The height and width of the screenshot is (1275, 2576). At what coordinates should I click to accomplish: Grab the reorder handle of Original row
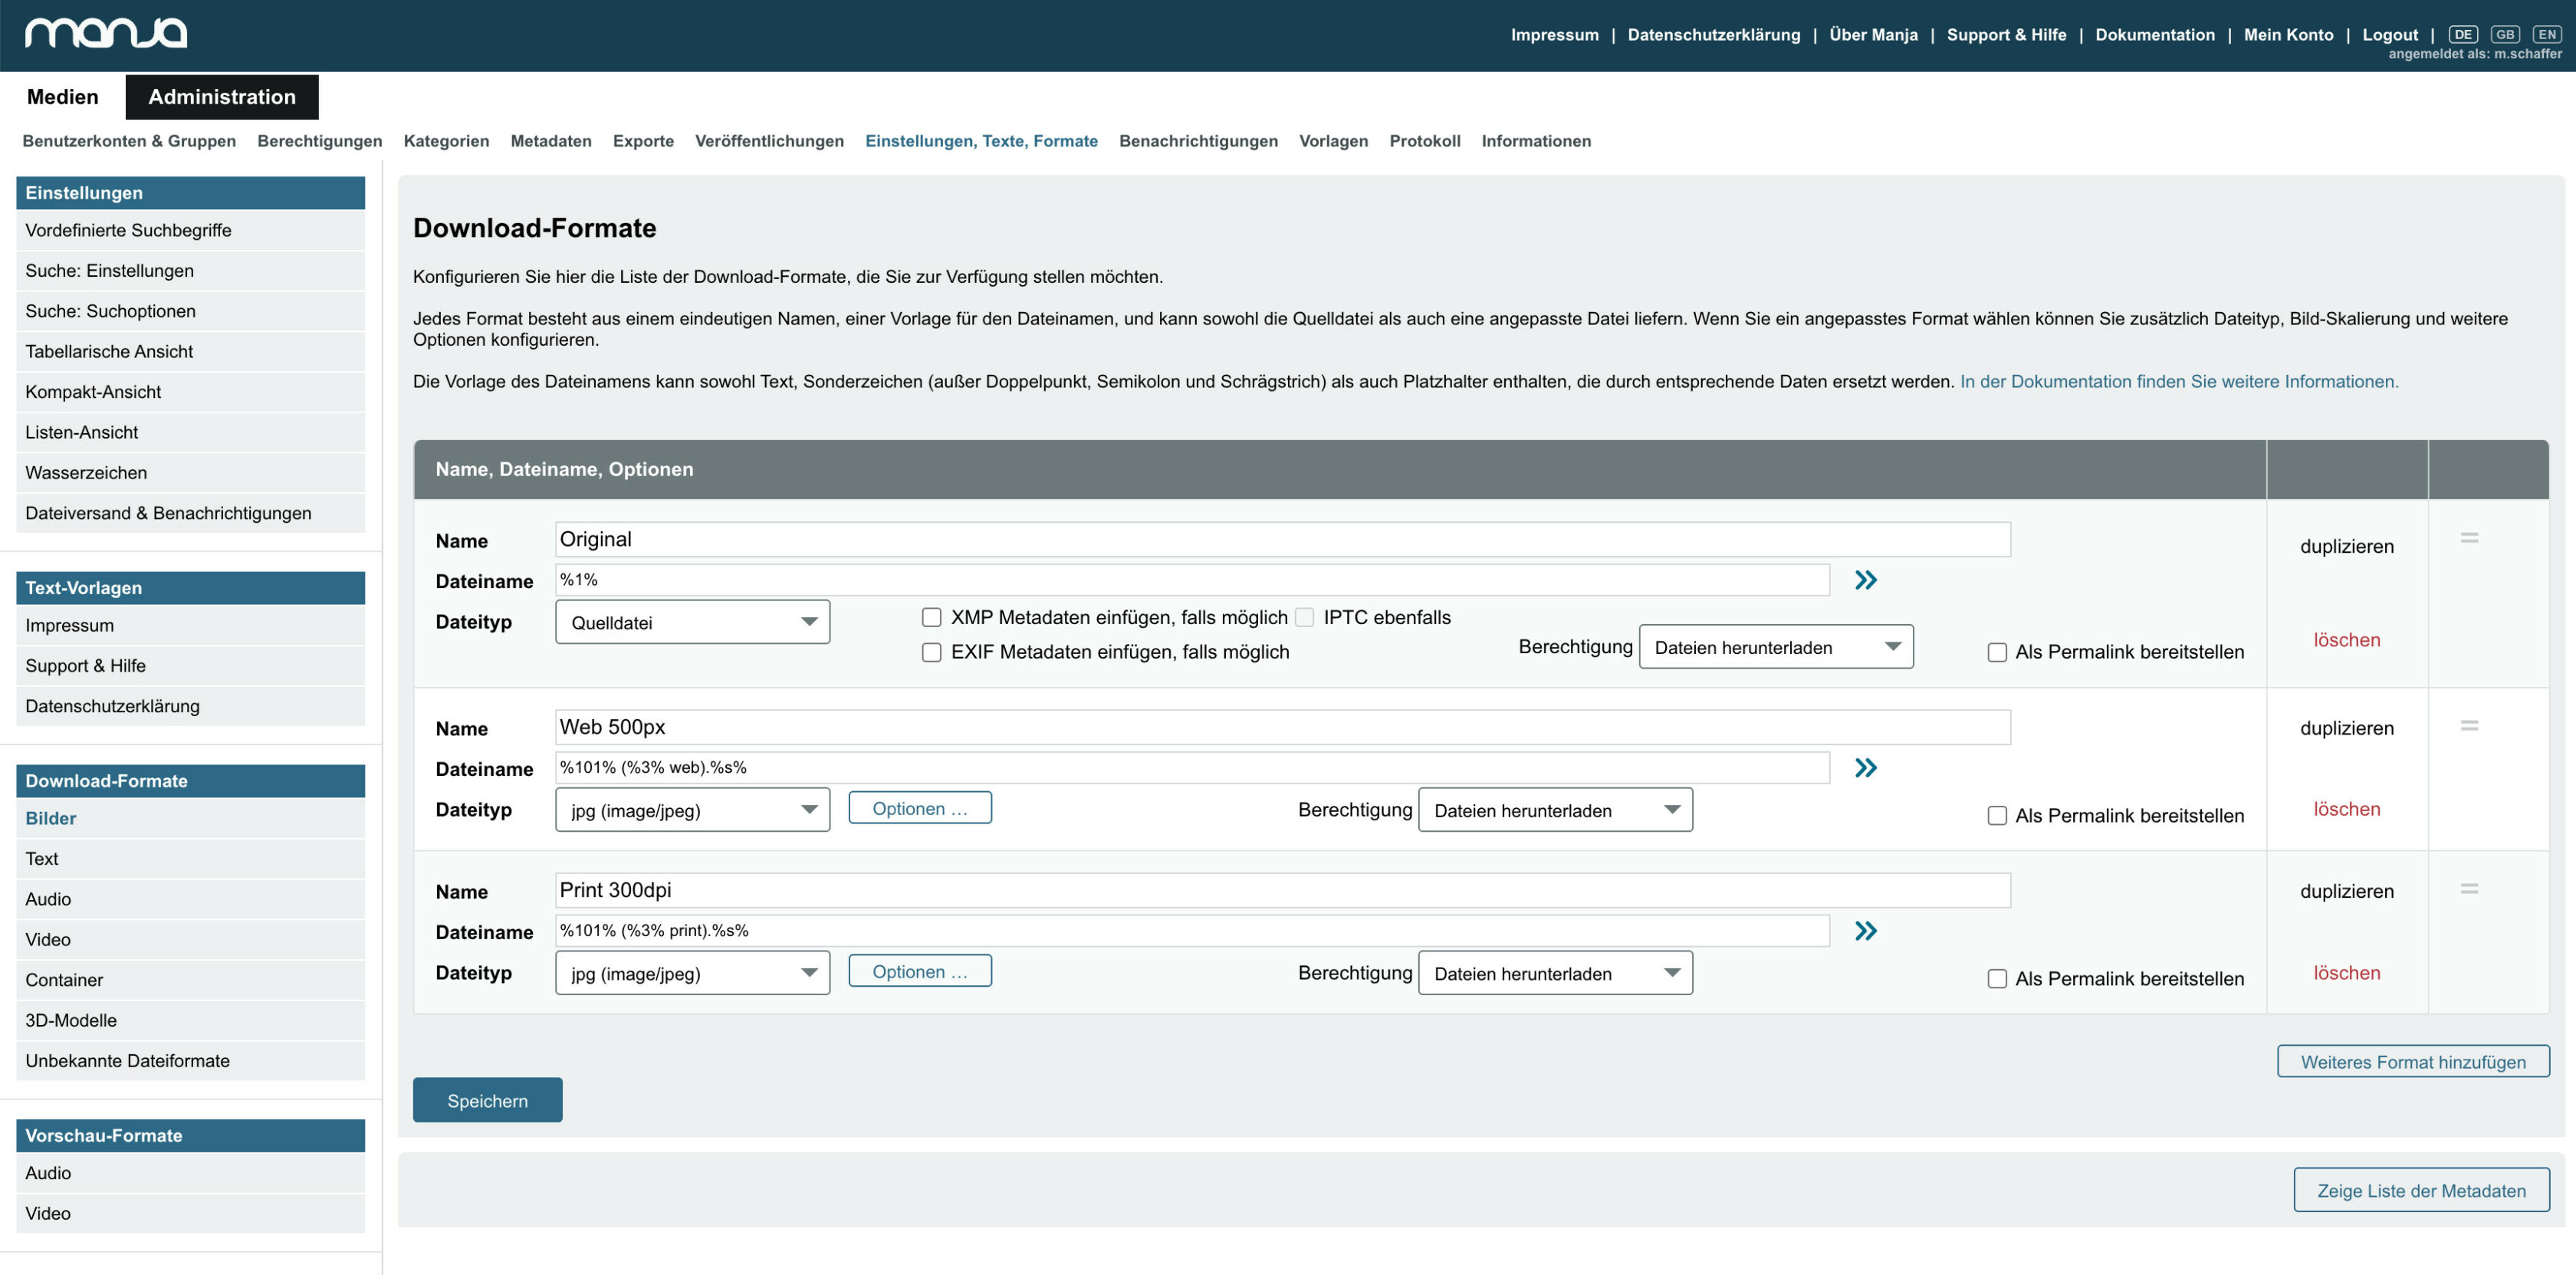[2469, 538]
